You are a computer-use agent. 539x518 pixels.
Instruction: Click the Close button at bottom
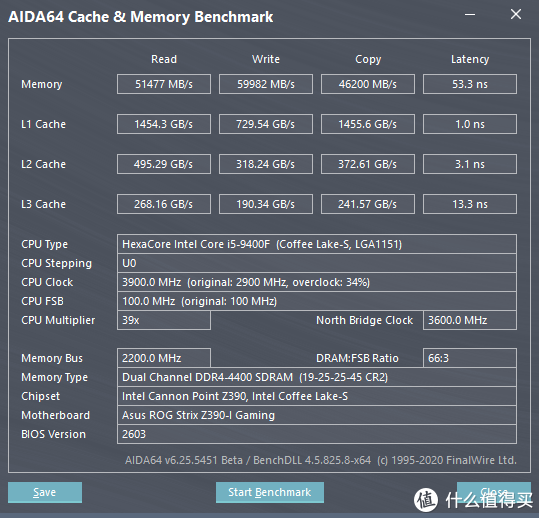tap(494, 492)
